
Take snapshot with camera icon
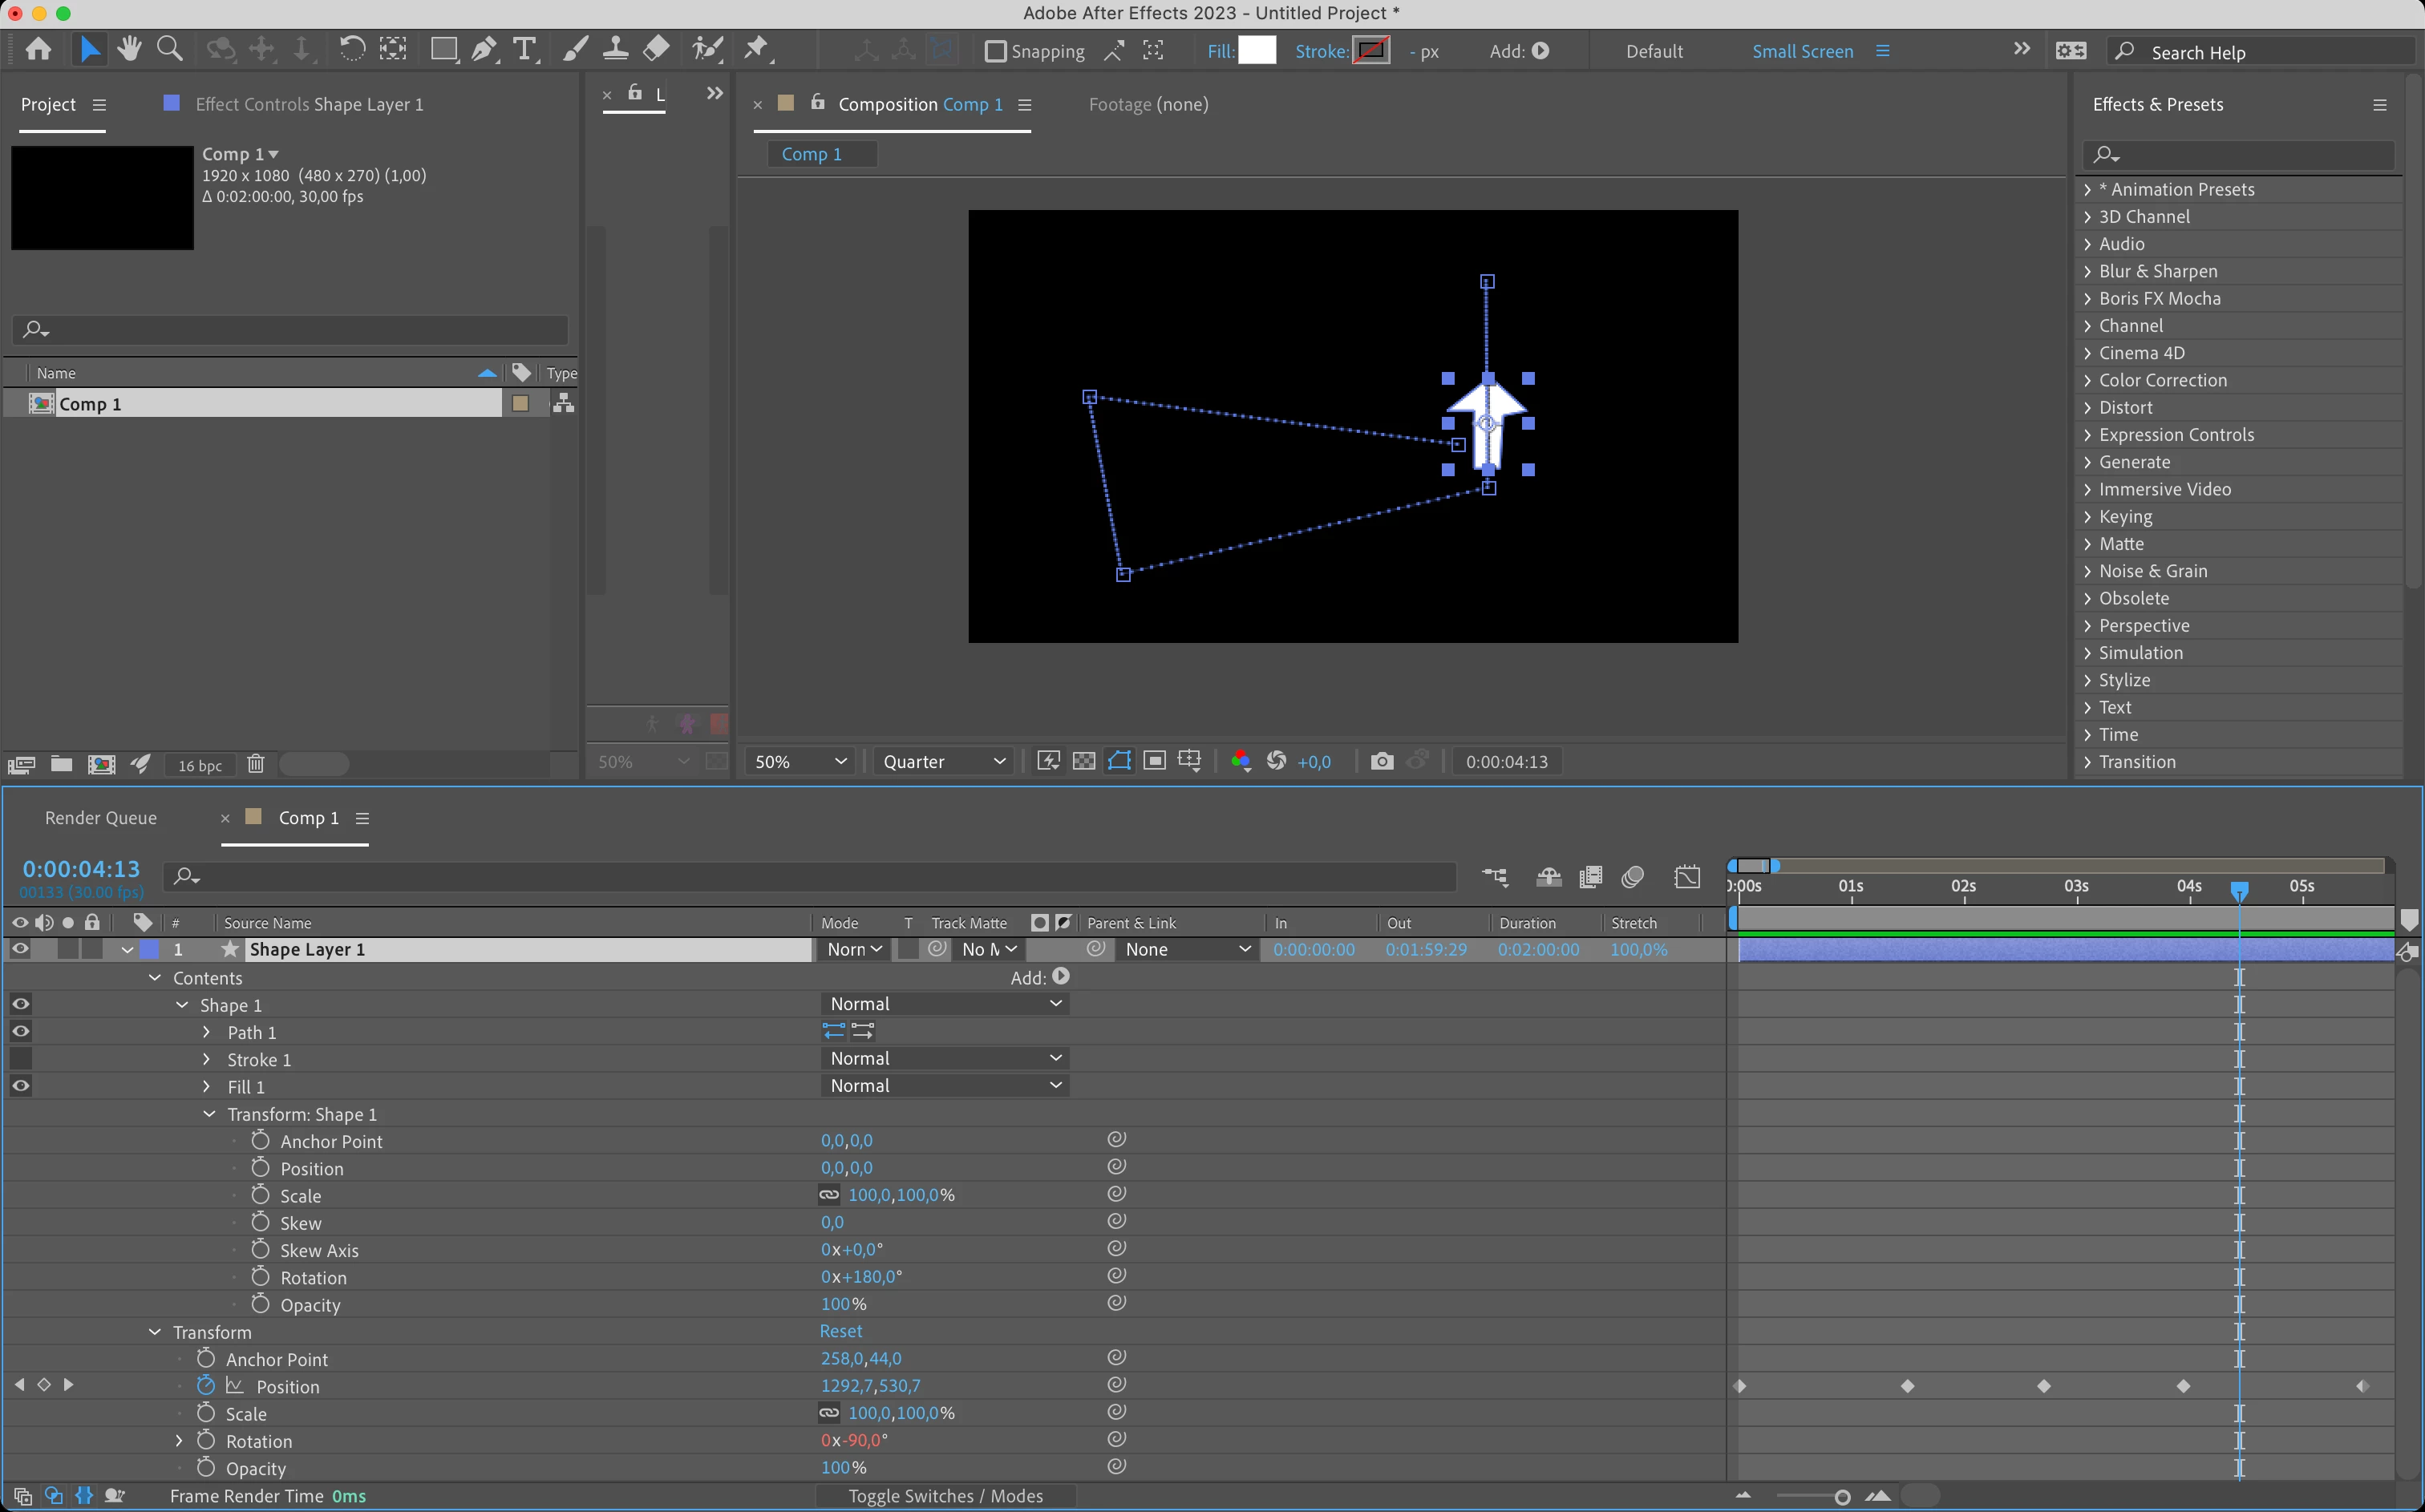[1381, 761]
